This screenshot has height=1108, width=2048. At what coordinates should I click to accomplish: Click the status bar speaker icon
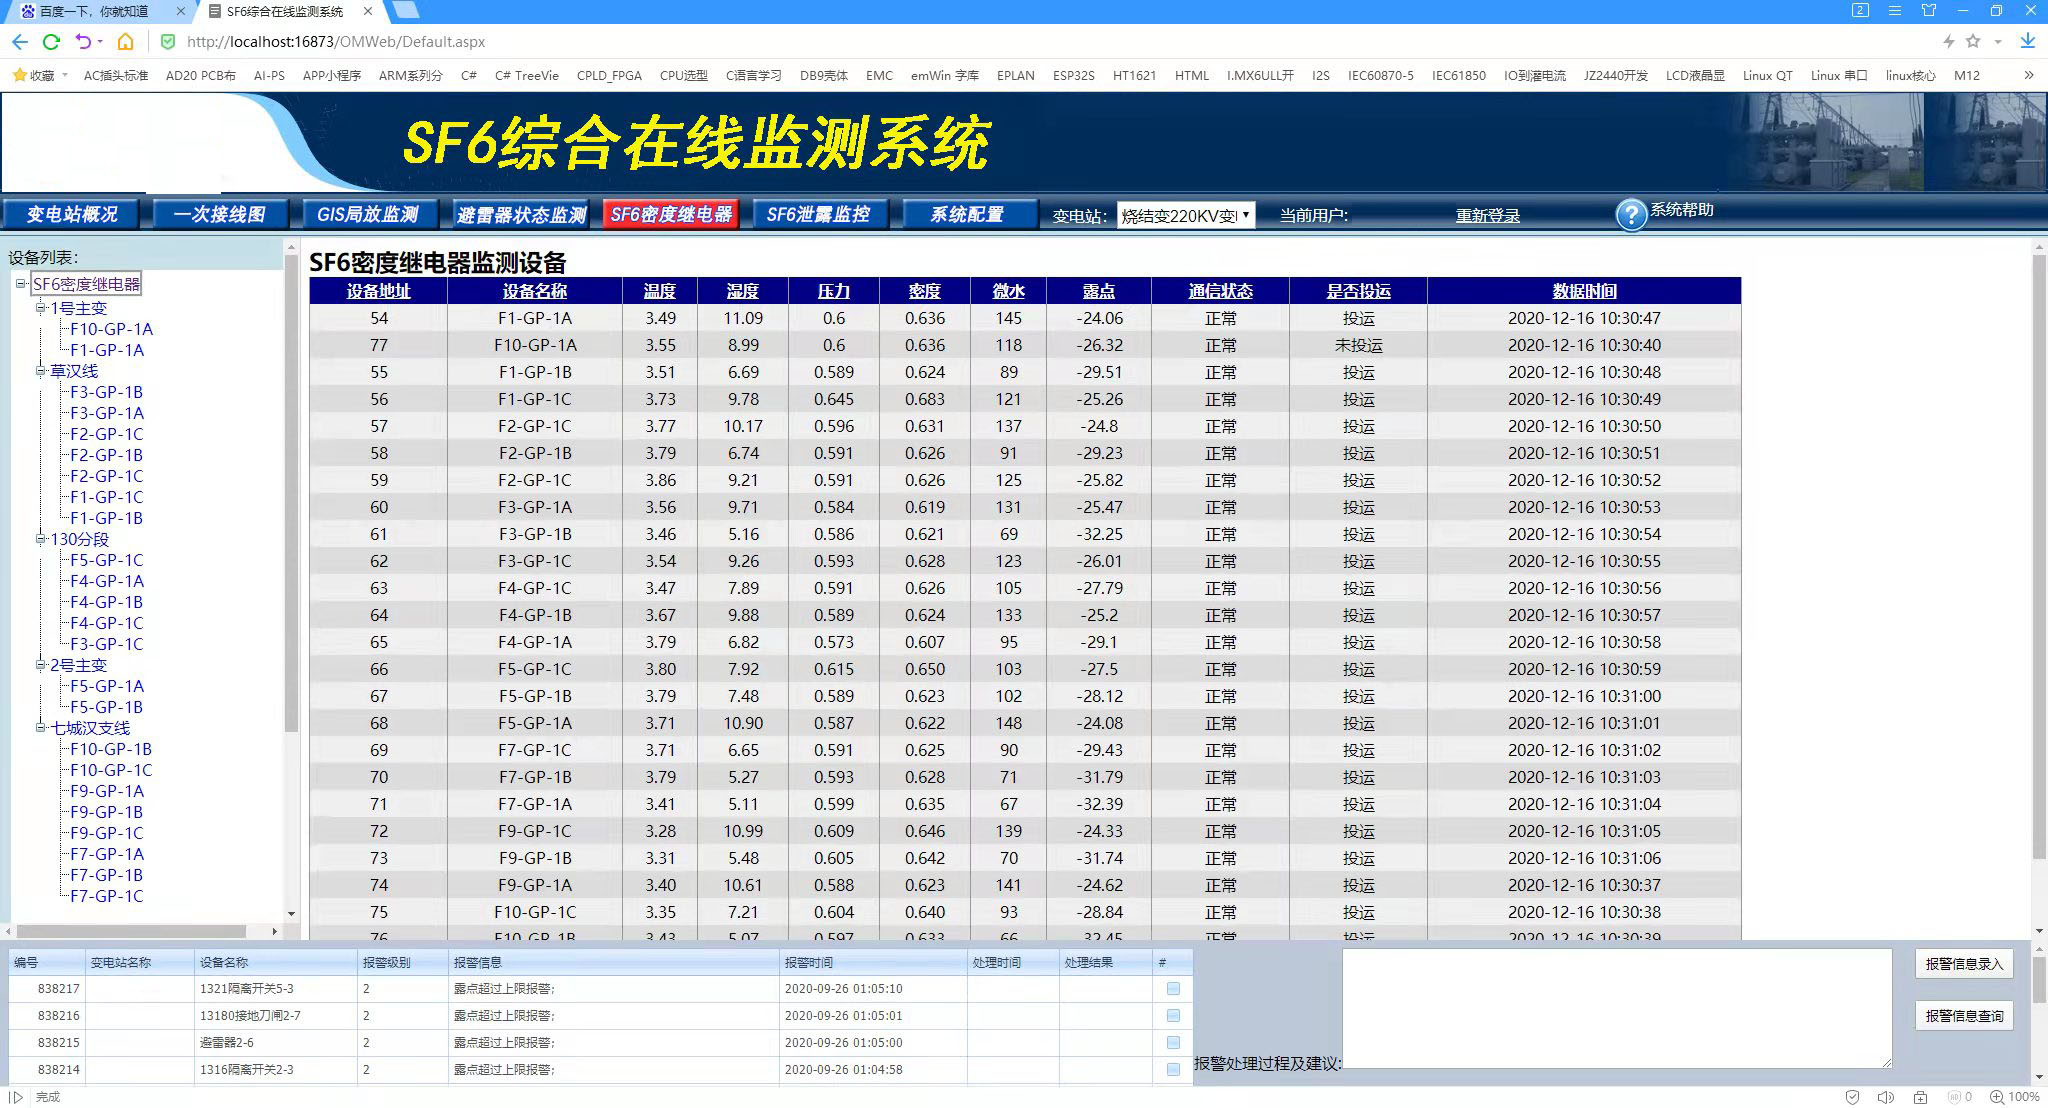point(1885,1097)
